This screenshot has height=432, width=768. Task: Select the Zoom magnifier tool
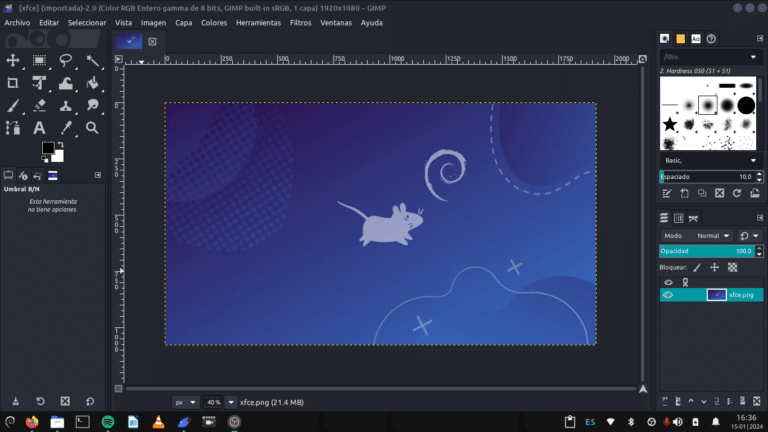point(92,128)
